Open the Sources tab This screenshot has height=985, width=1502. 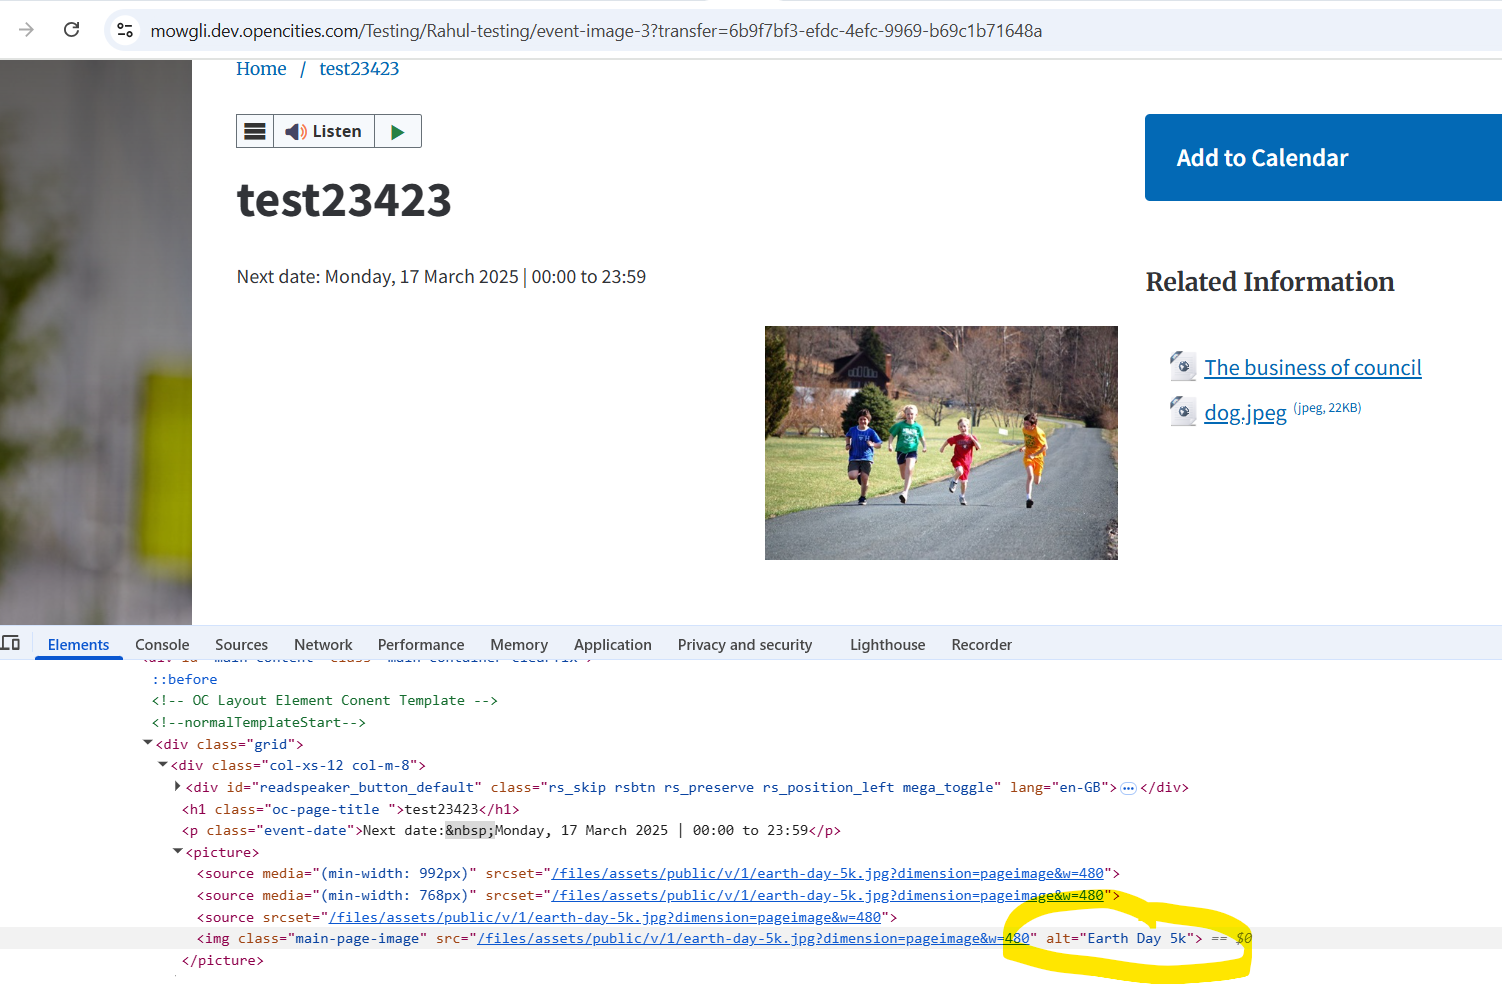[241, 645]
